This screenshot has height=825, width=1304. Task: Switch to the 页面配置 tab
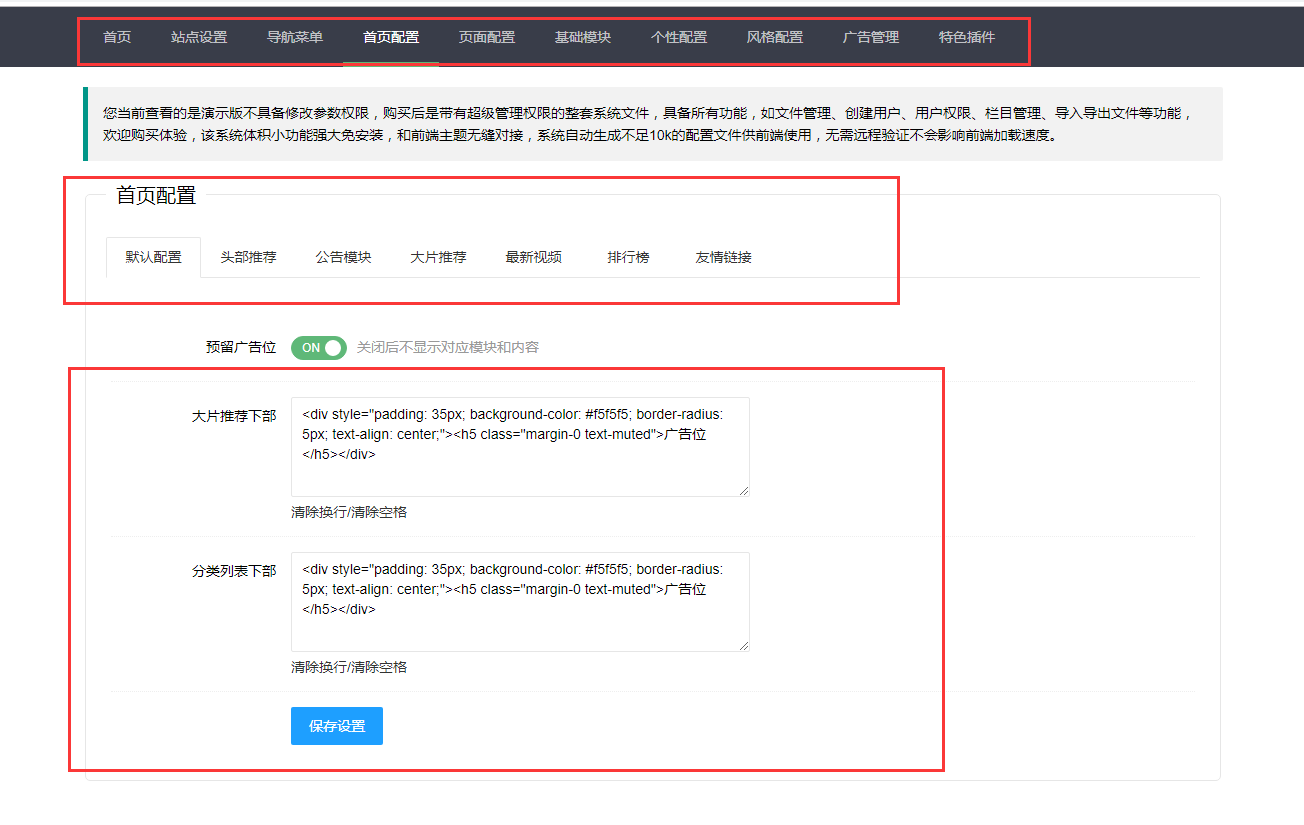(x=486, y=37)
